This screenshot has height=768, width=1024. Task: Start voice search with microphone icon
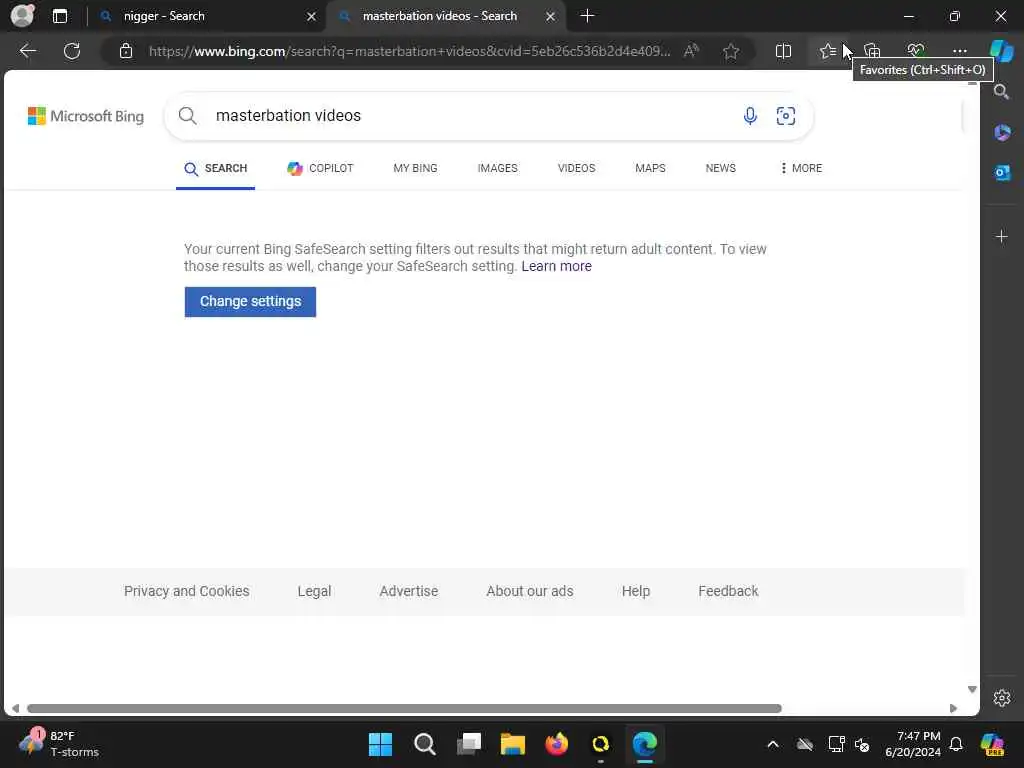(x=750, y=116)
